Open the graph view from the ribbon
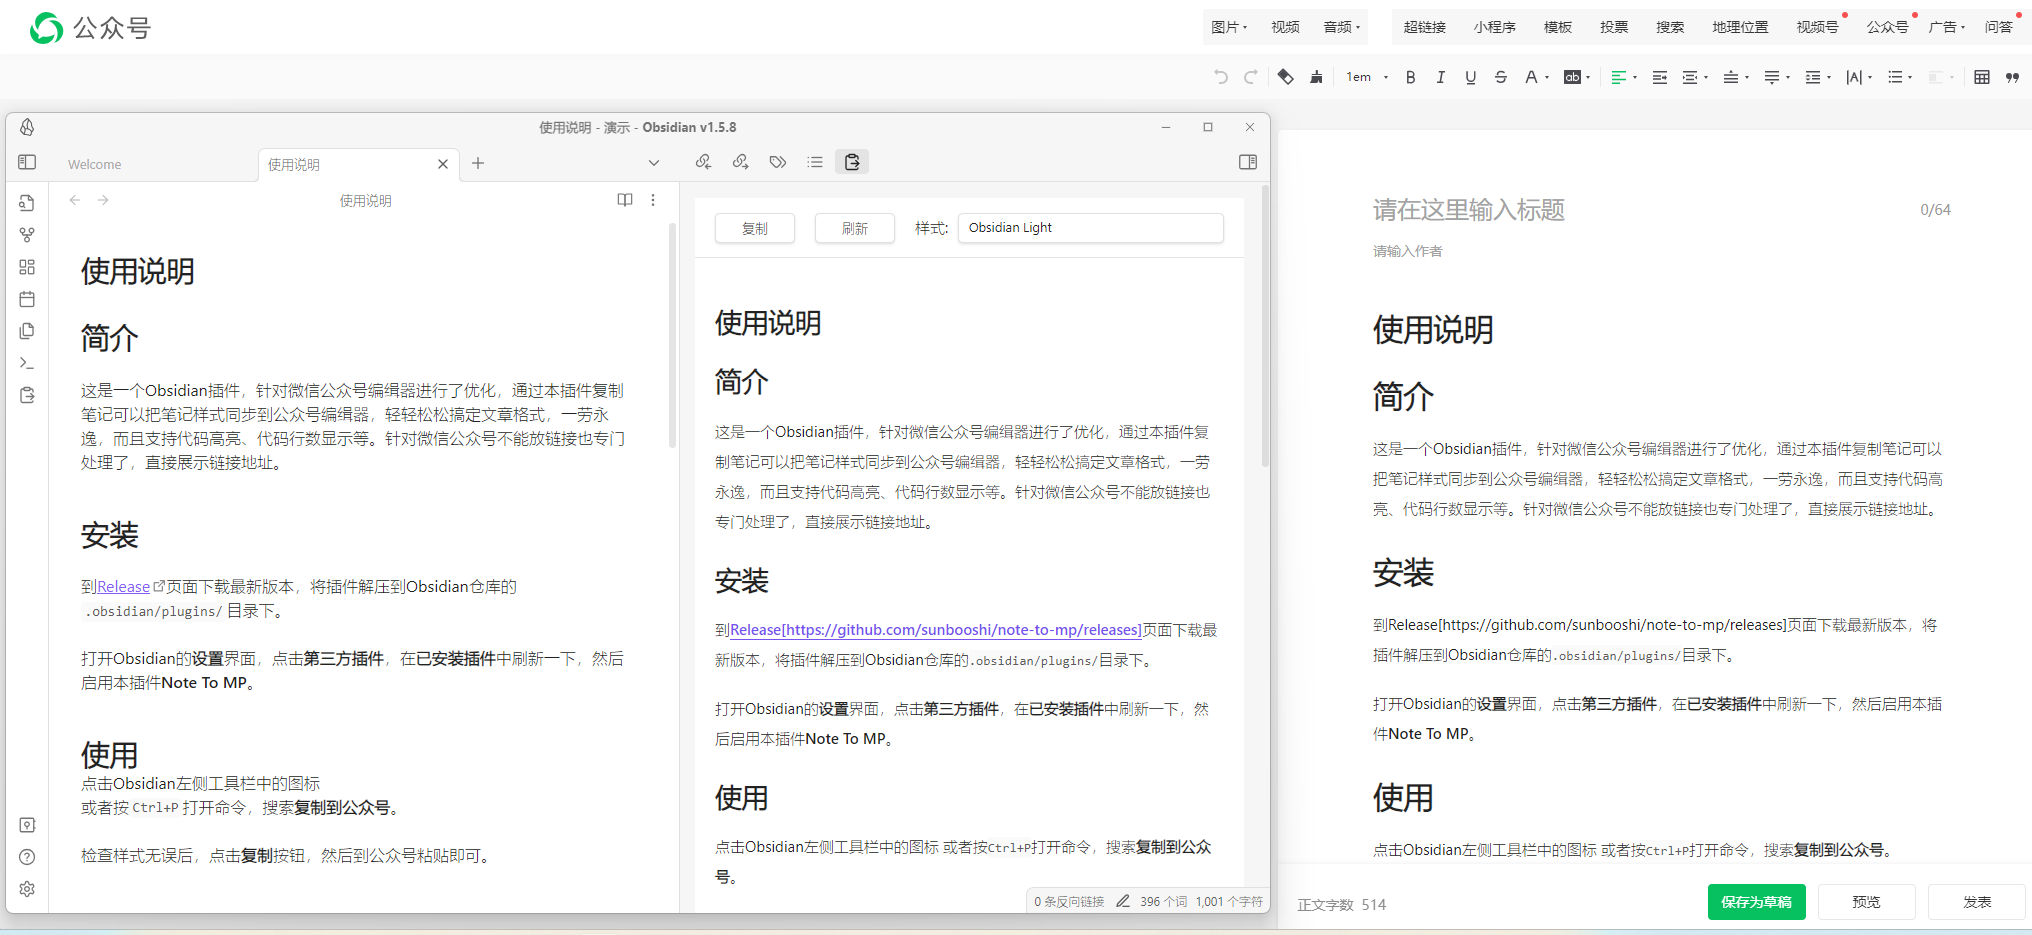Image resolution: width=2032 pixels, height=935 pixels. [27, 235]
